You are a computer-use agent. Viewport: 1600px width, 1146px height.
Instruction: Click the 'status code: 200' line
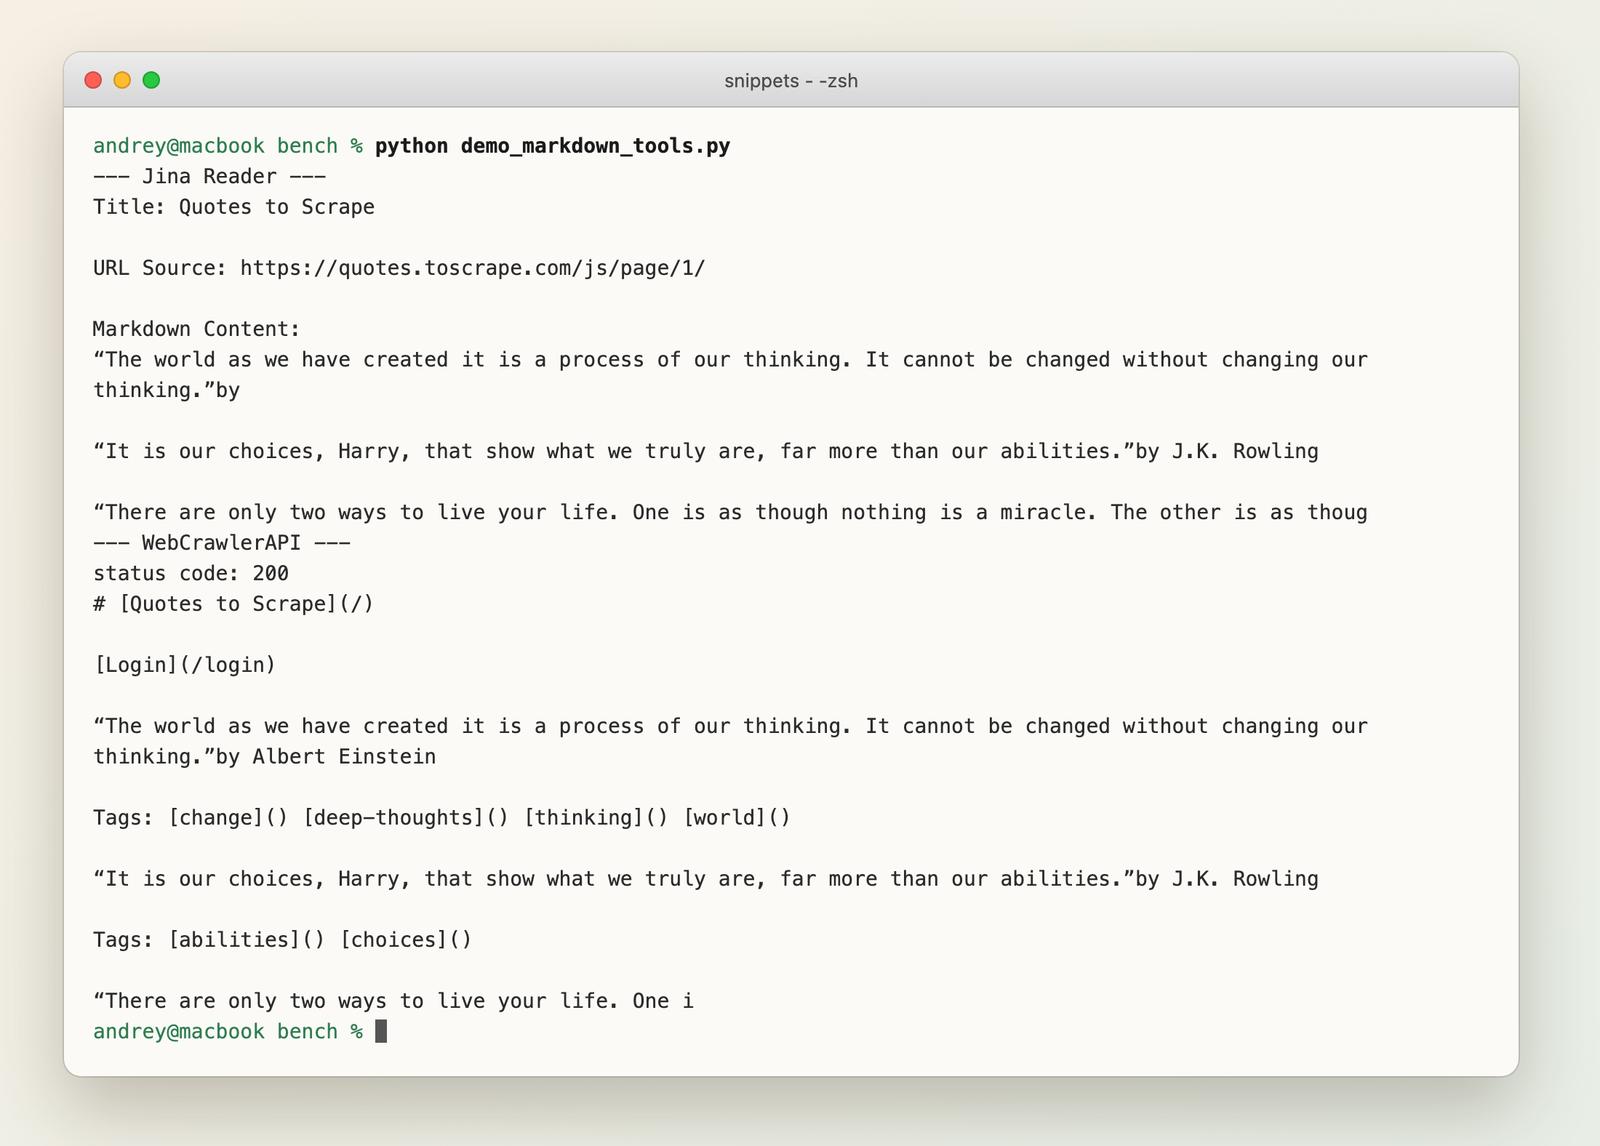click(191, 573)
